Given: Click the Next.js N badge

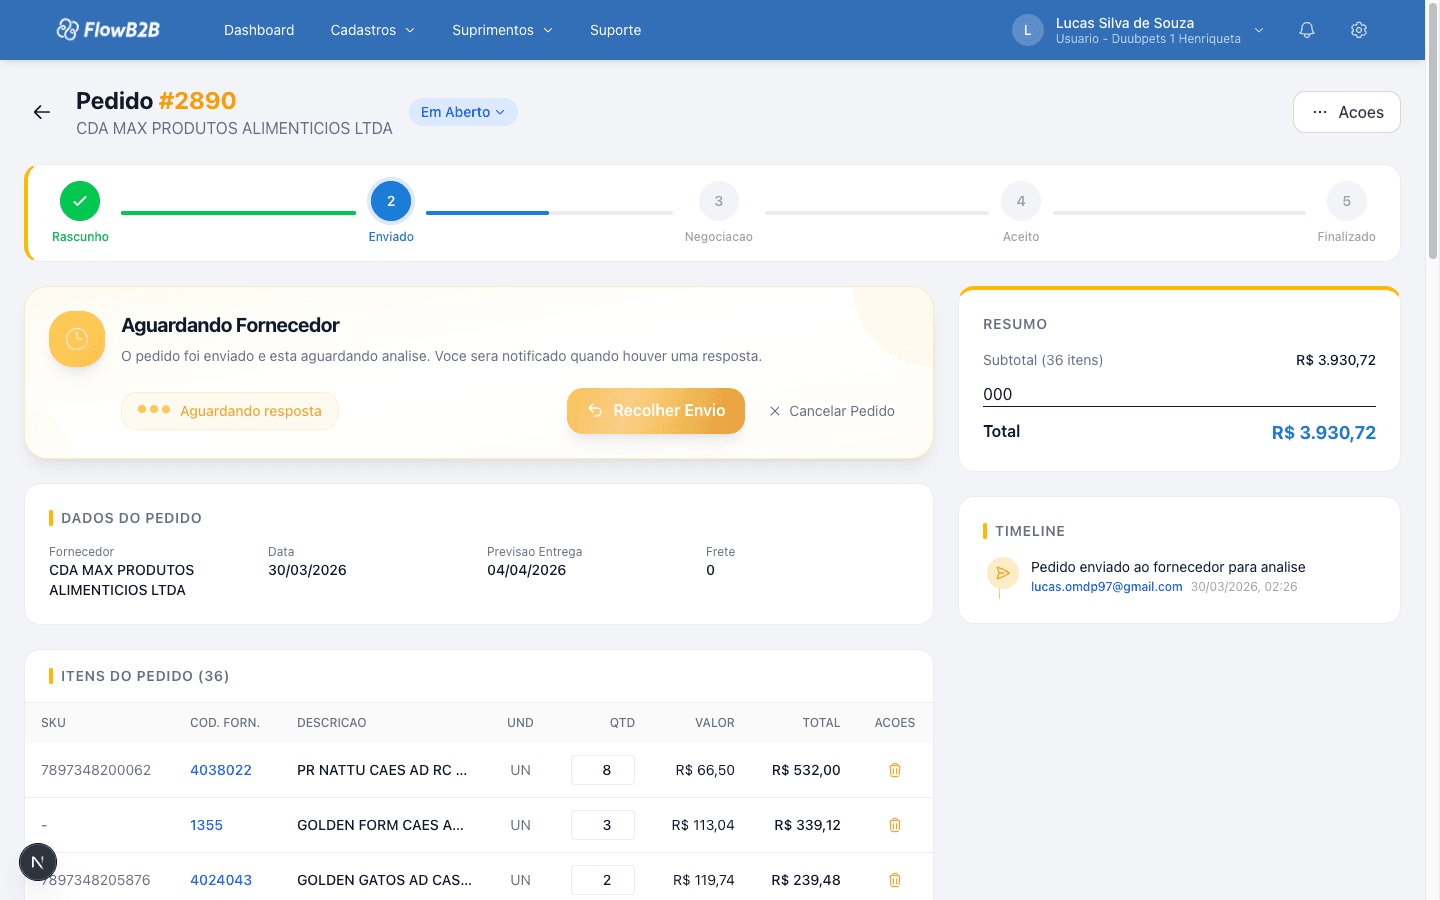Looking at the screenshot, I should [x=38, y=862].
